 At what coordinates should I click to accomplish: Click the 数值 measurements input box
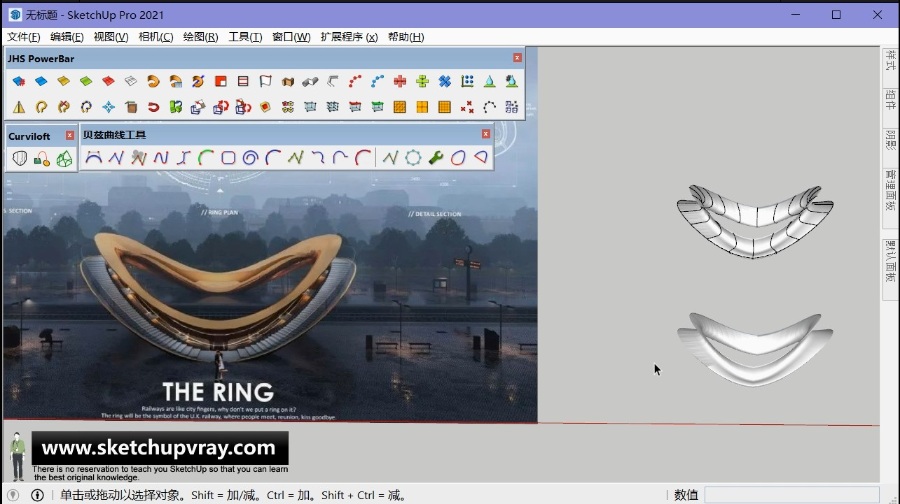[792, 495]
